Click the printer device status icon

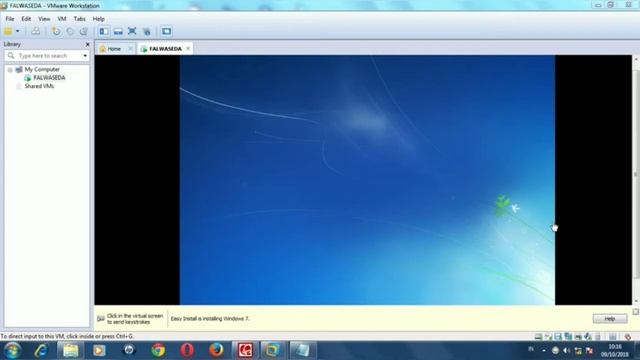click(578, 337)
